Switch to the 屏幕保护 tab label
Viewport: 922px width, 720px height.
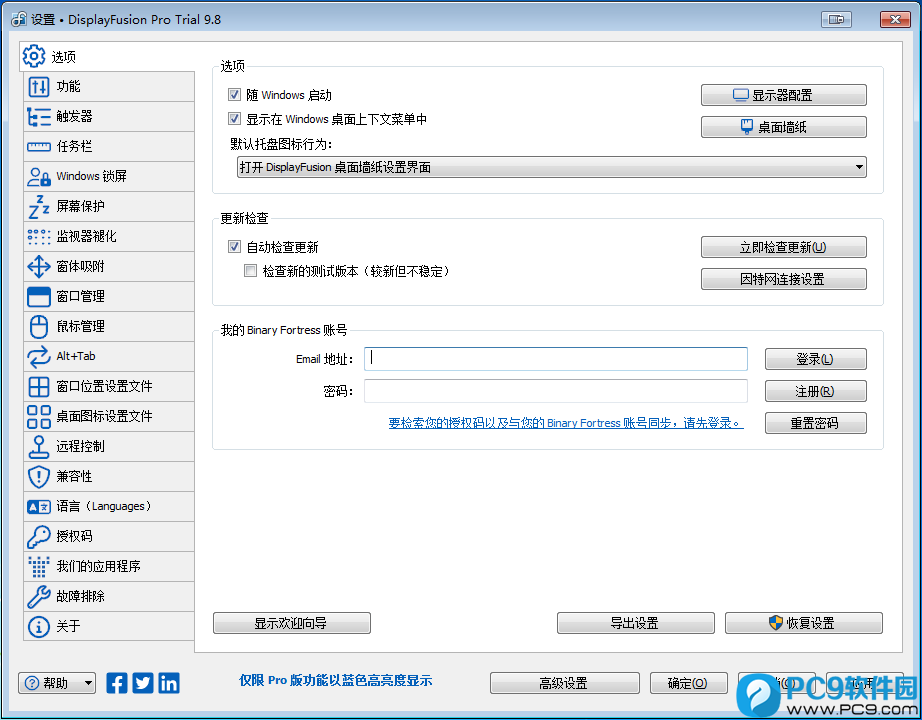point(80,206)
